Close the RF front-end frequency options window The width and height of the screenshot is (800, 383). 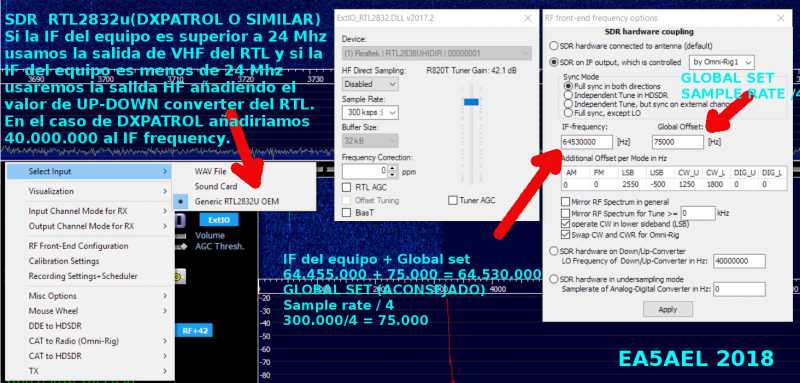pyautogui.click(x=781, y=18)
